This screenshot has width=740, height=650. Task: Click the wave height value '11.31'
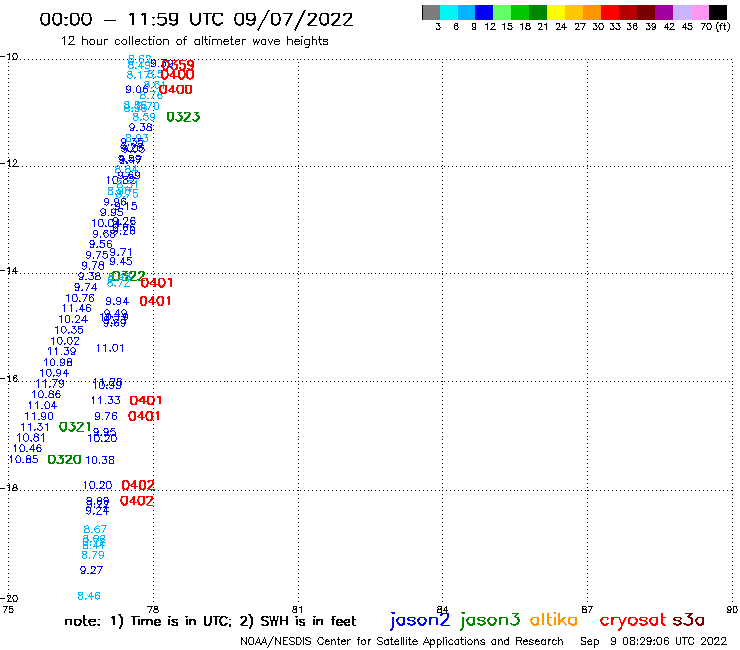(x=35, y=427)
